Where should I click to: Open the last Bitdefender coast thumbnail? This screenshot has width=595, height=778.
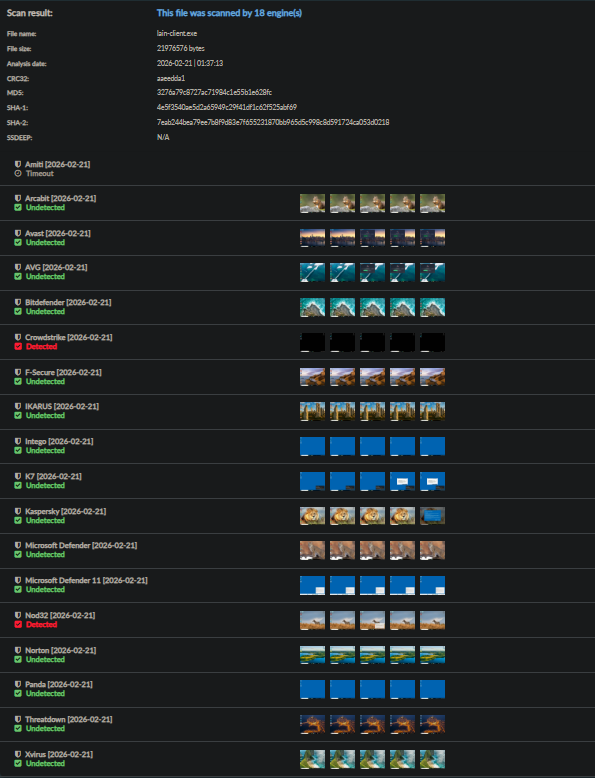pyautogui.click(x=432, y=307)
